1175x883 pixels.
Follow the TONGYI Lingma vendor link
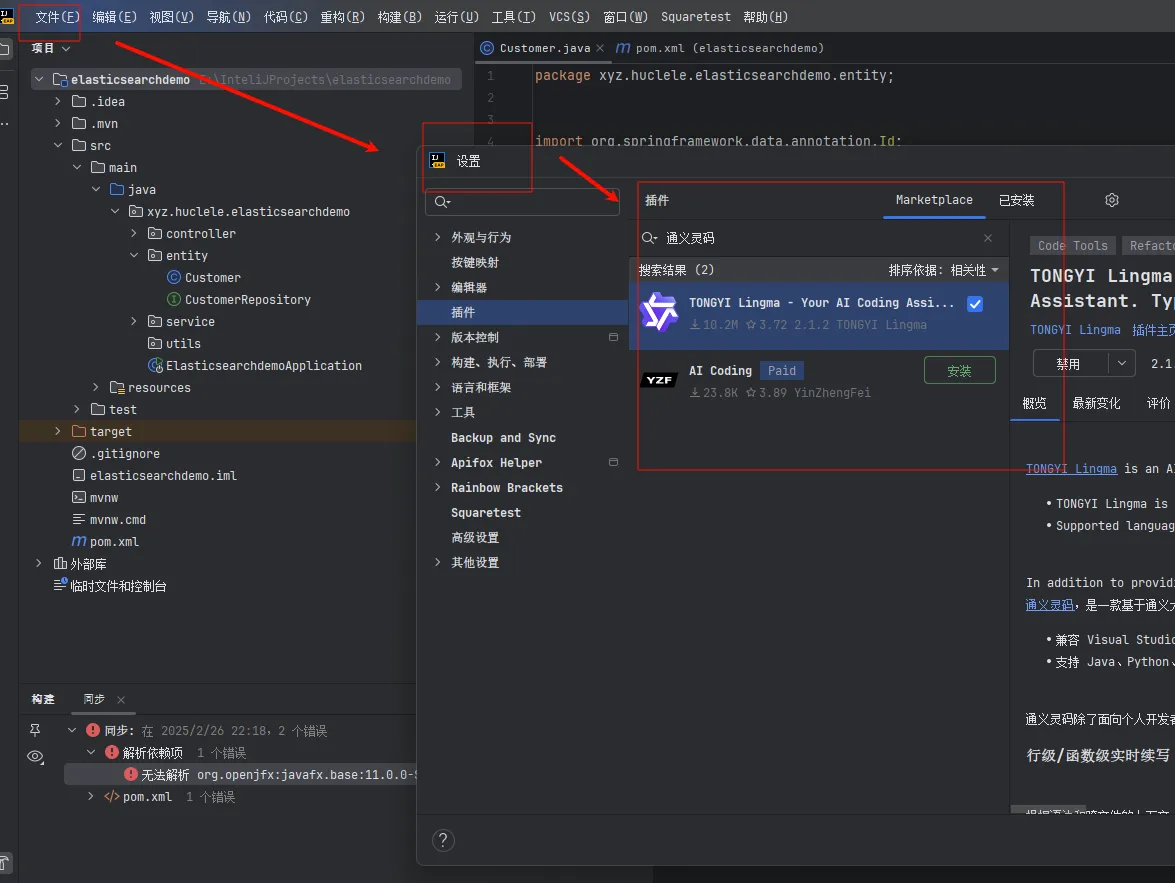pos(1075,330)
